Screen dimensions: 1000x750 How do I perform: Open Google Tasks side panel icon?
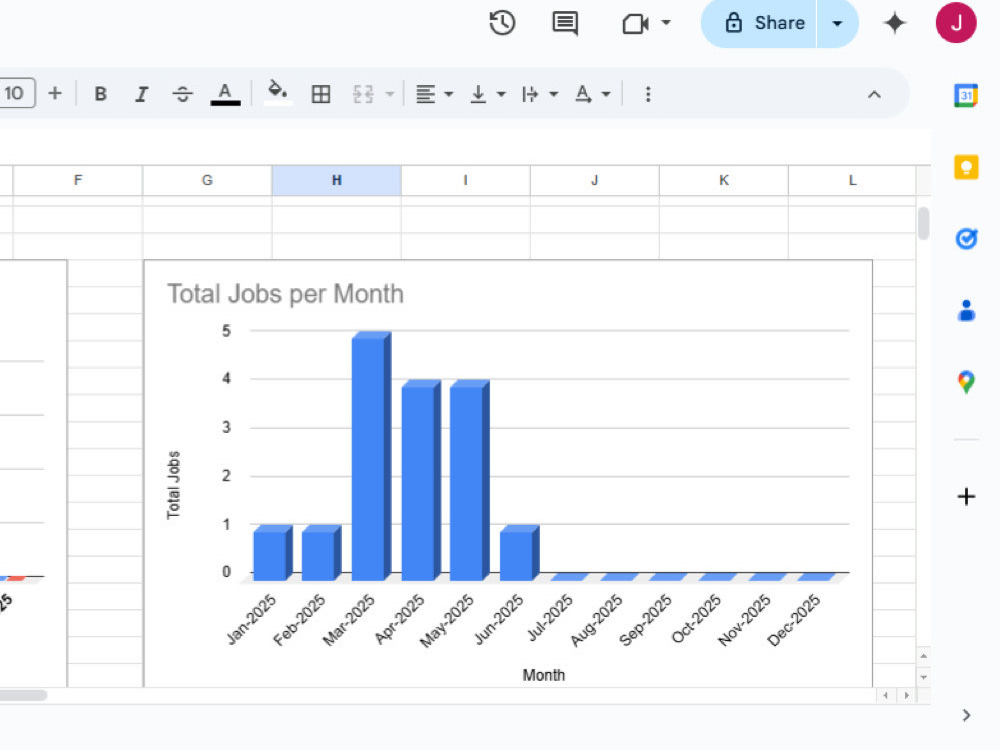(x=966, y=239)
